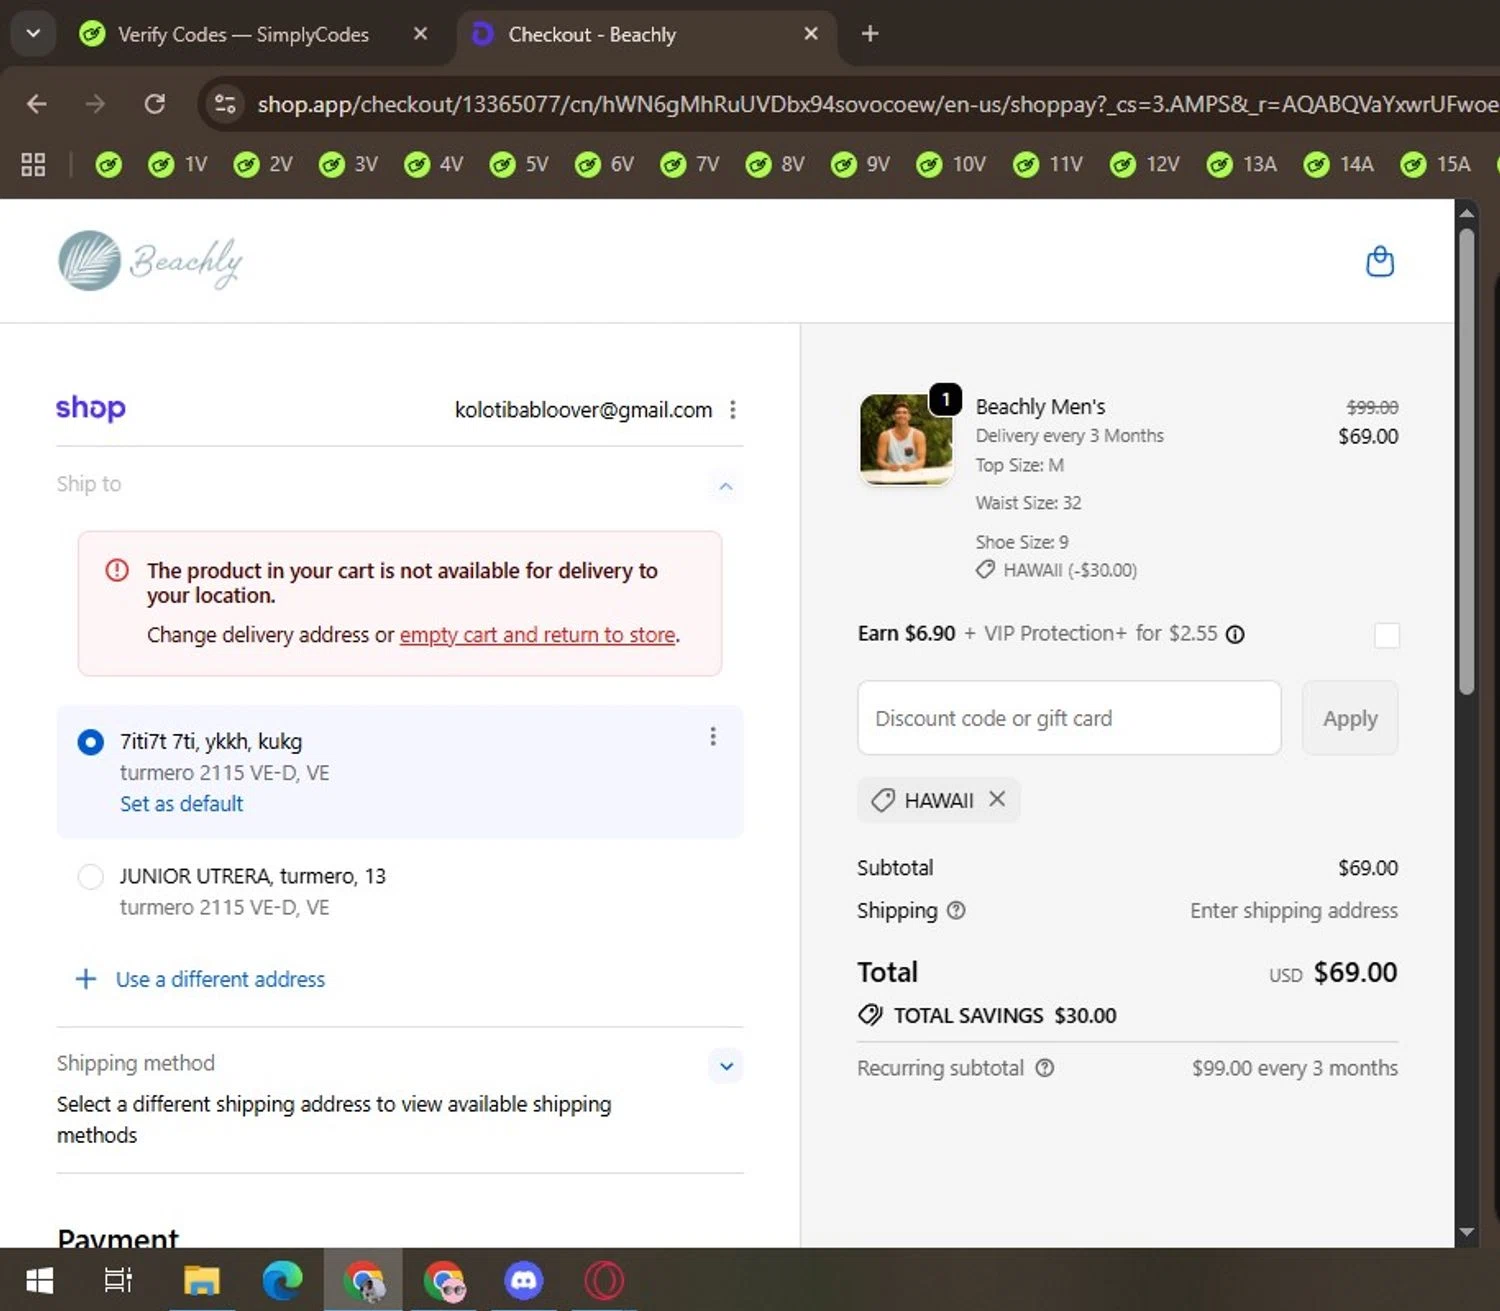This screenshot has width=1500, height=1311.
Task: Collapse the Ship to section
Action: (726, 486)
